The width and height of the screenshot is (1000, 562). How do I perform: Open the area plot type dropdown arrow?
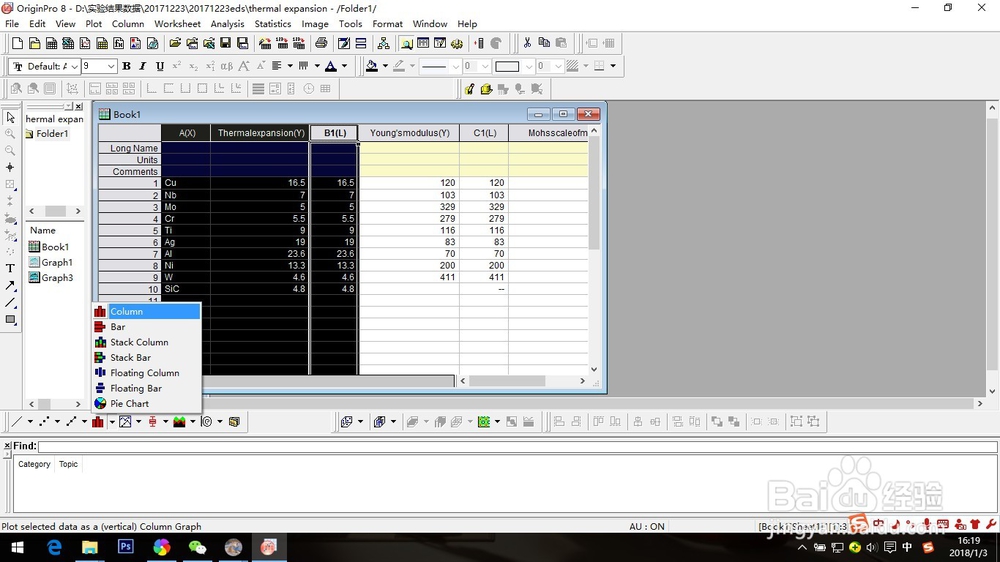[x=193, y=422]
